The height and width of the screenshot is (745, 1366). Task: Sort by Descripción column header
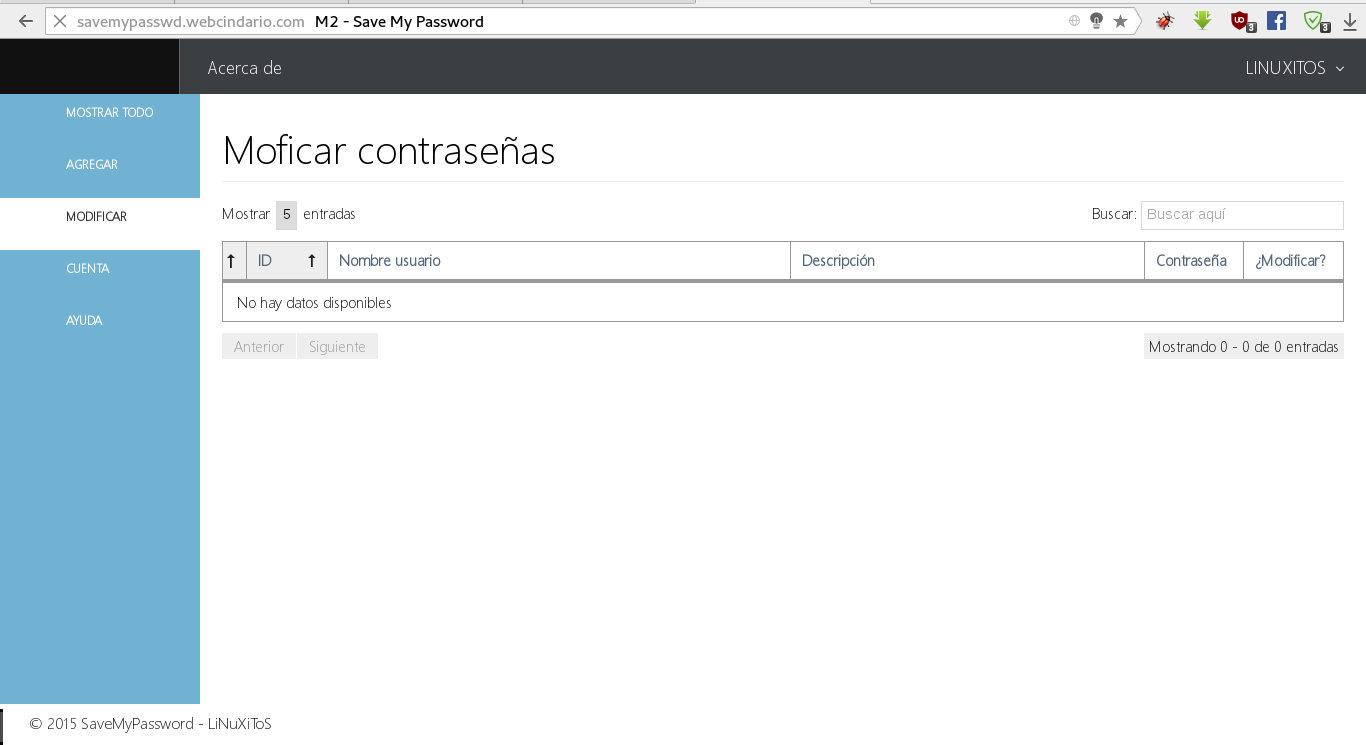click(x=967, y=261)
